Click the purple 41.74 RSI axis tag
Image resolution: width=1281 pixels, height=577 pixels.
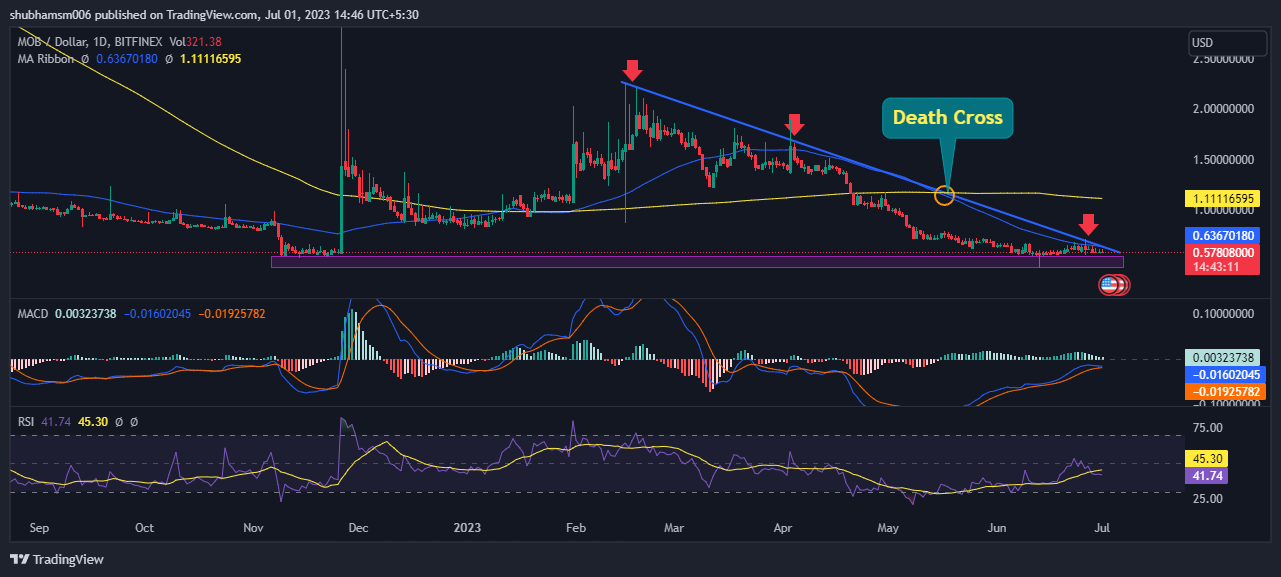click(1206, 476)
